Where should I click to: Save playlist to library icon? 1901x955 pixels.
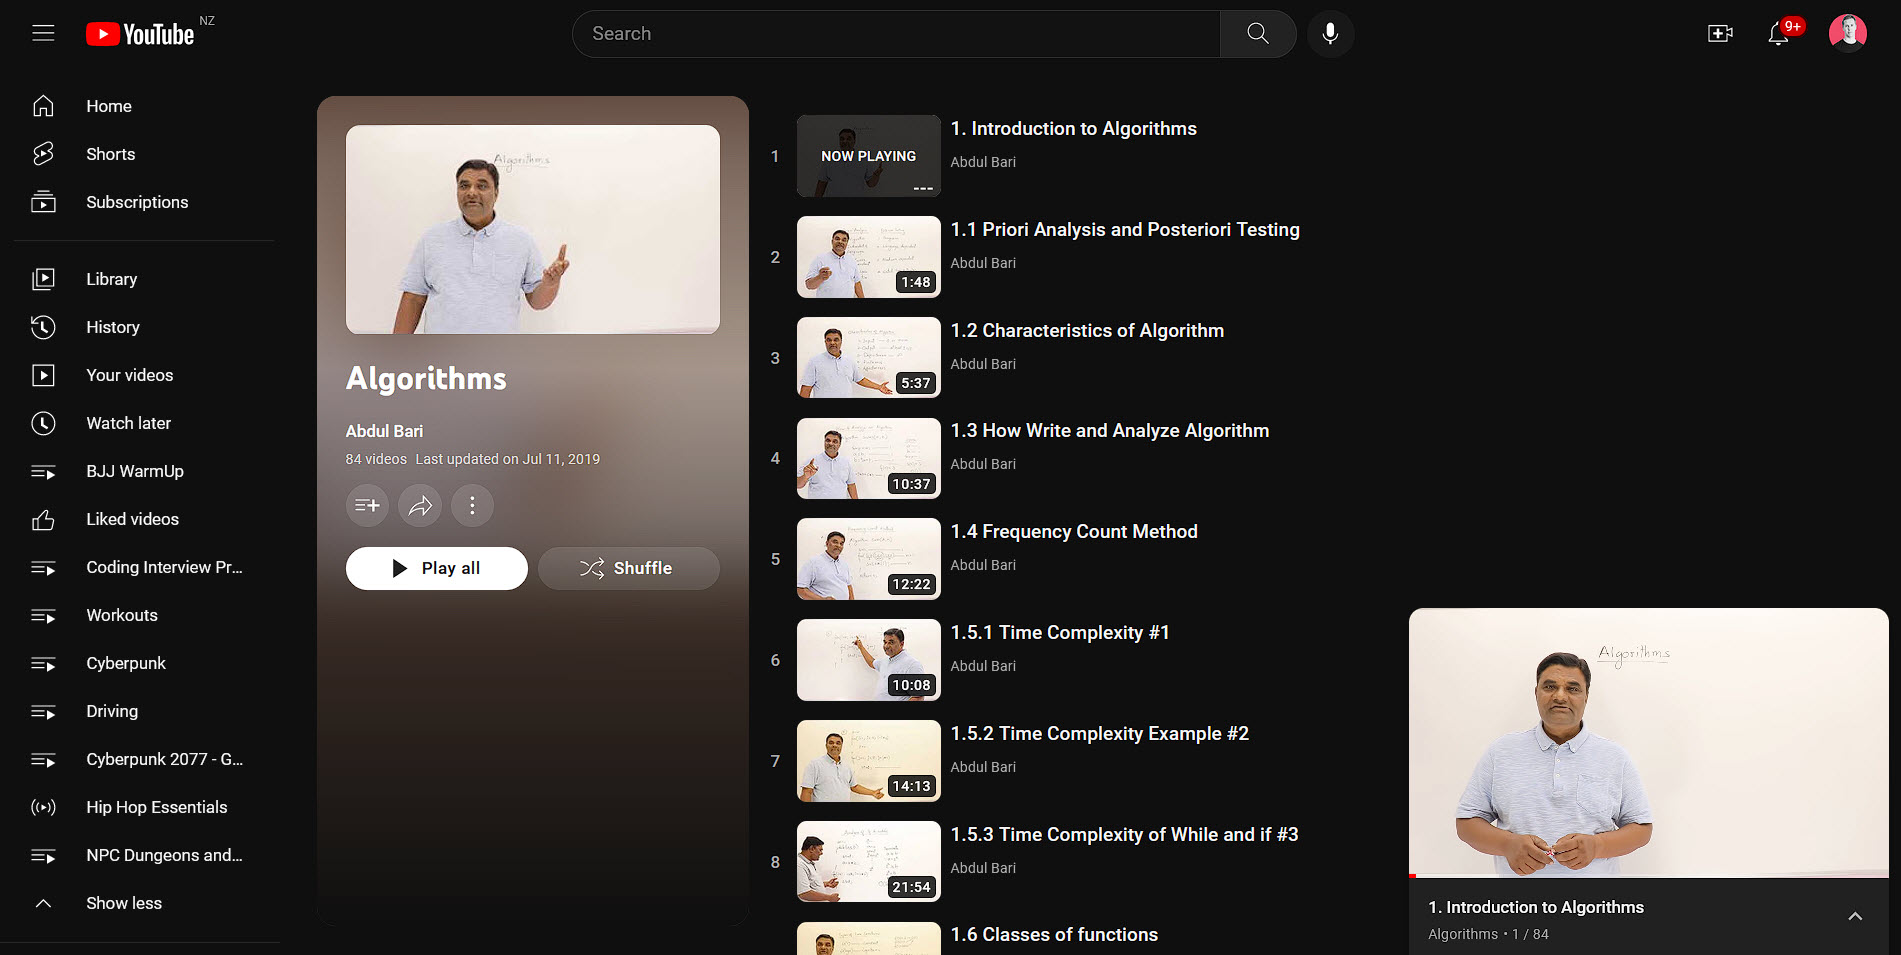pos(367,505)
